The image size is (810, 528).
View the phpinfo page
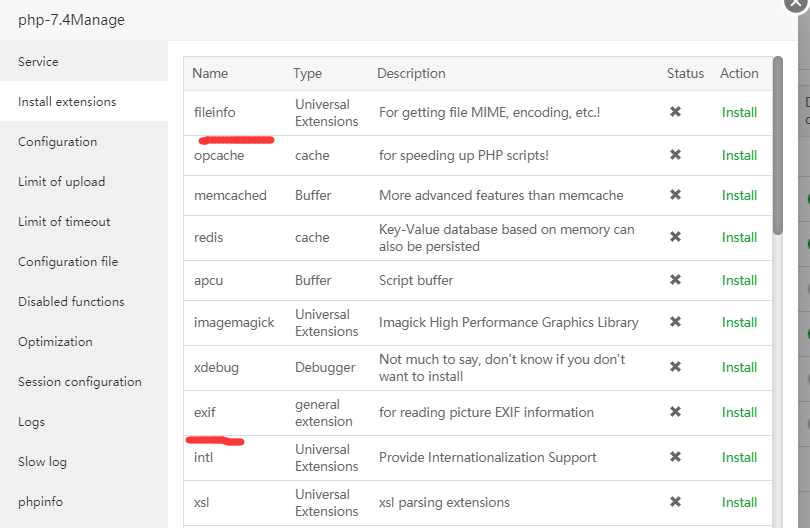pos(40,502)
